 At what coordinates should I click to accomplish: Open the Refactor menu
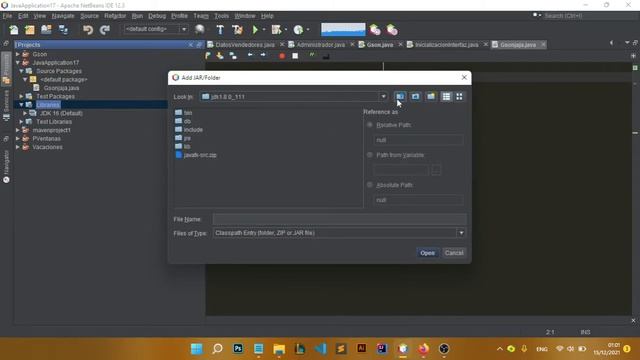(115, 16)
